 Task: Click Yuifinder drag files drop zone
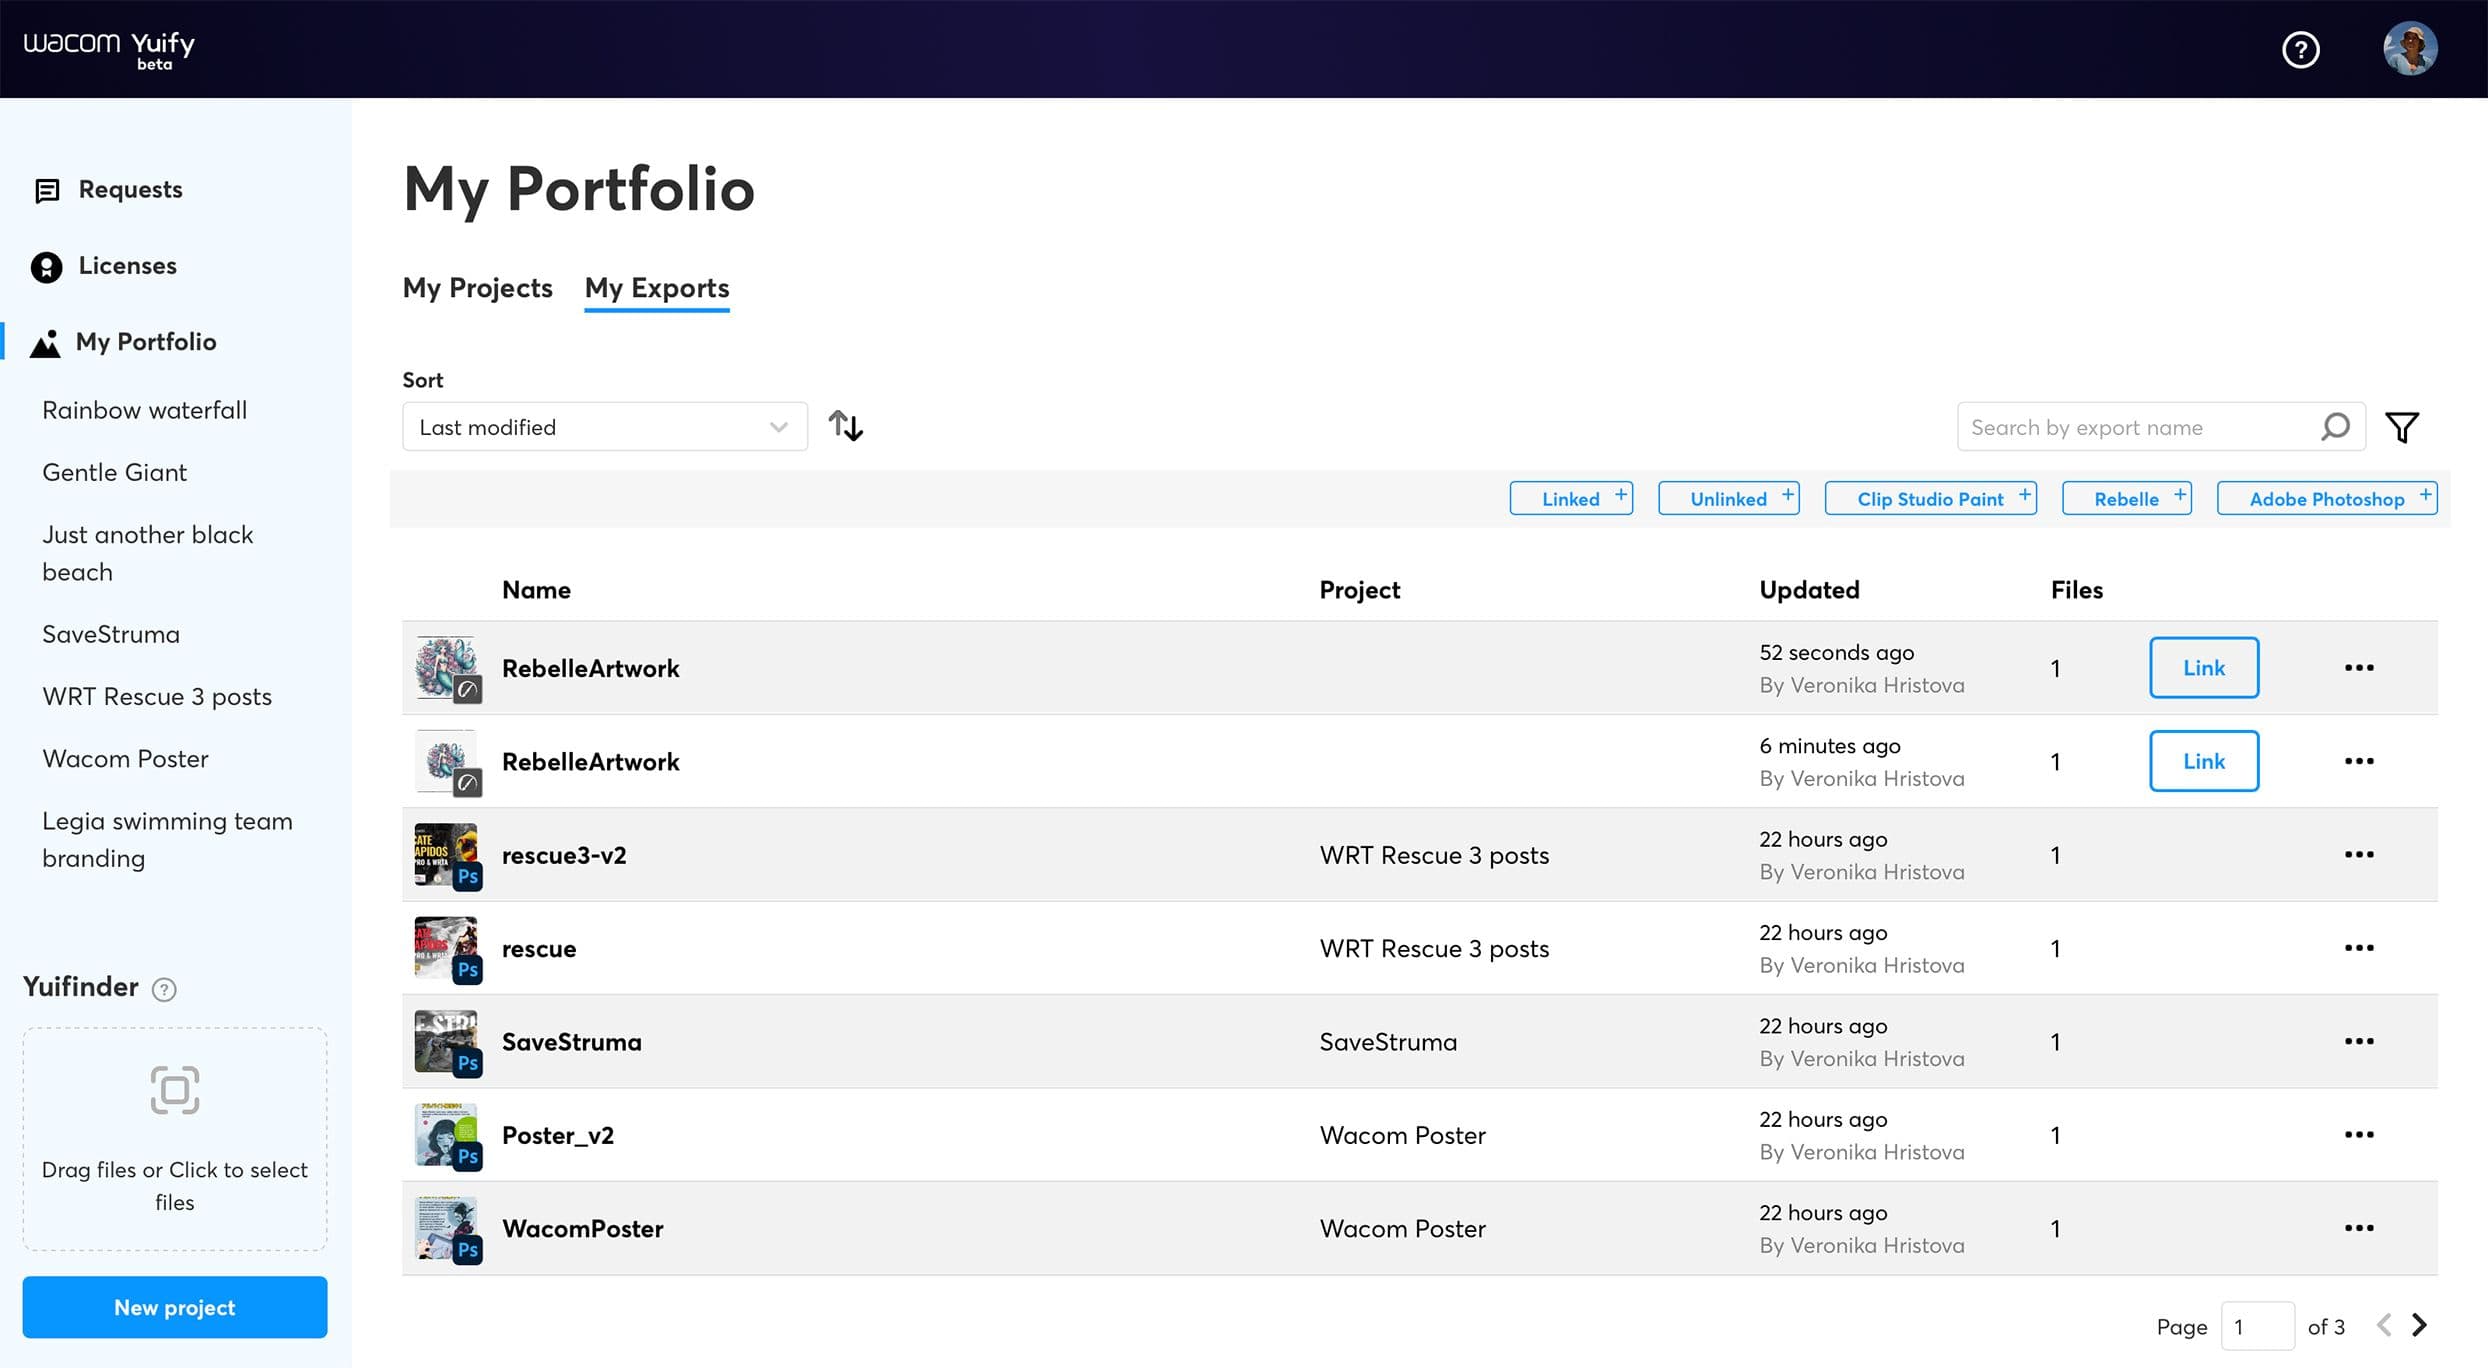(175, 1139)
